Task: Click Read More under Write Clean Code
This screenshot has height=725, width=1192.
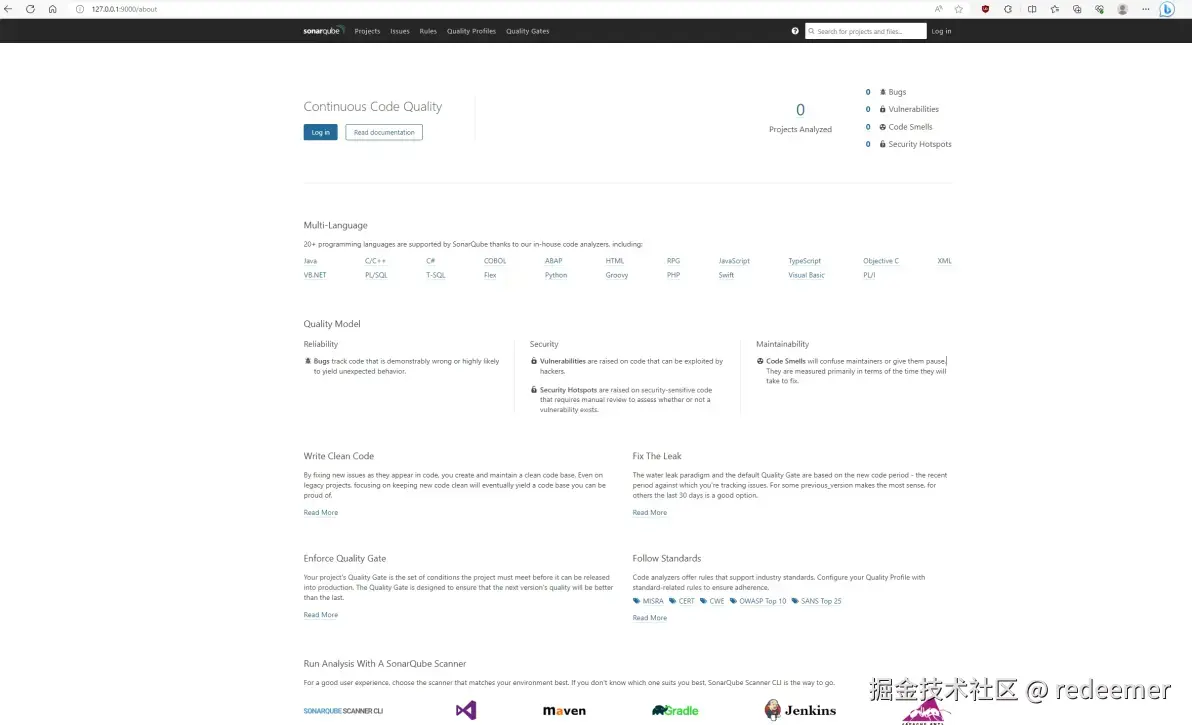Action: pos(321,513)
